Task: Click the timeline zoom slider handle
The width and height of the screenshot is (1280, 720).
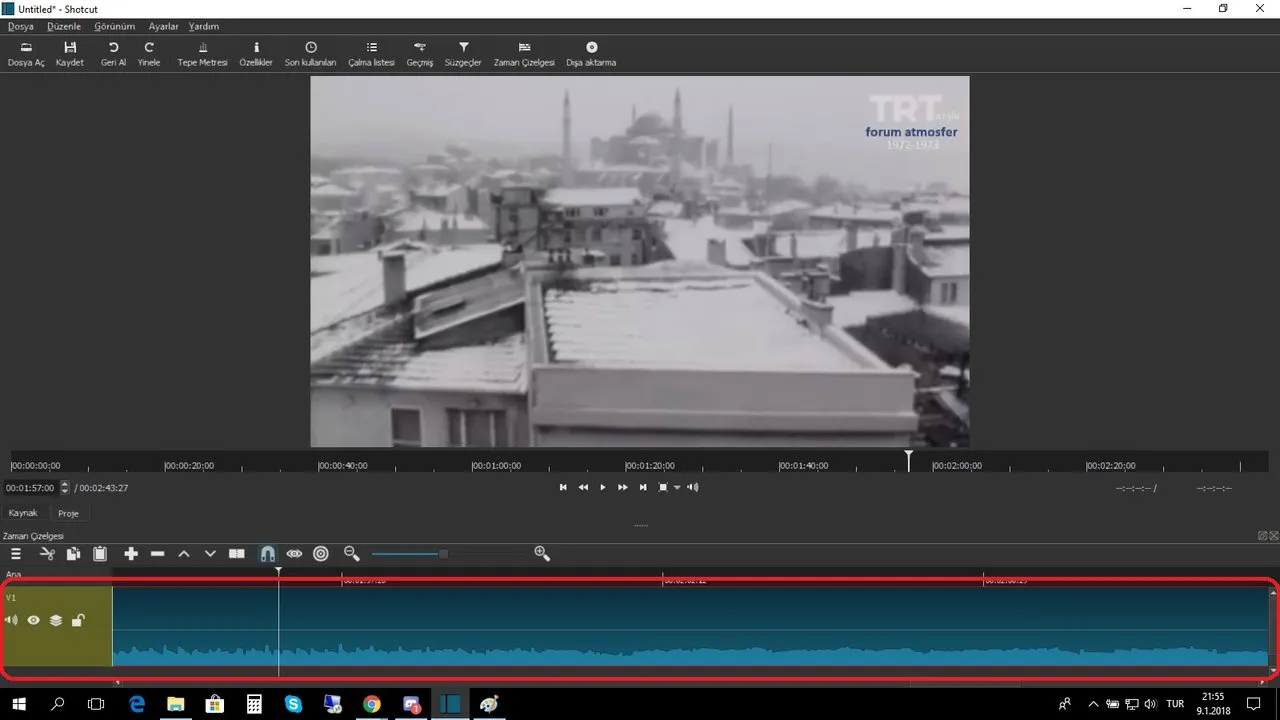Action: (443, 553)
